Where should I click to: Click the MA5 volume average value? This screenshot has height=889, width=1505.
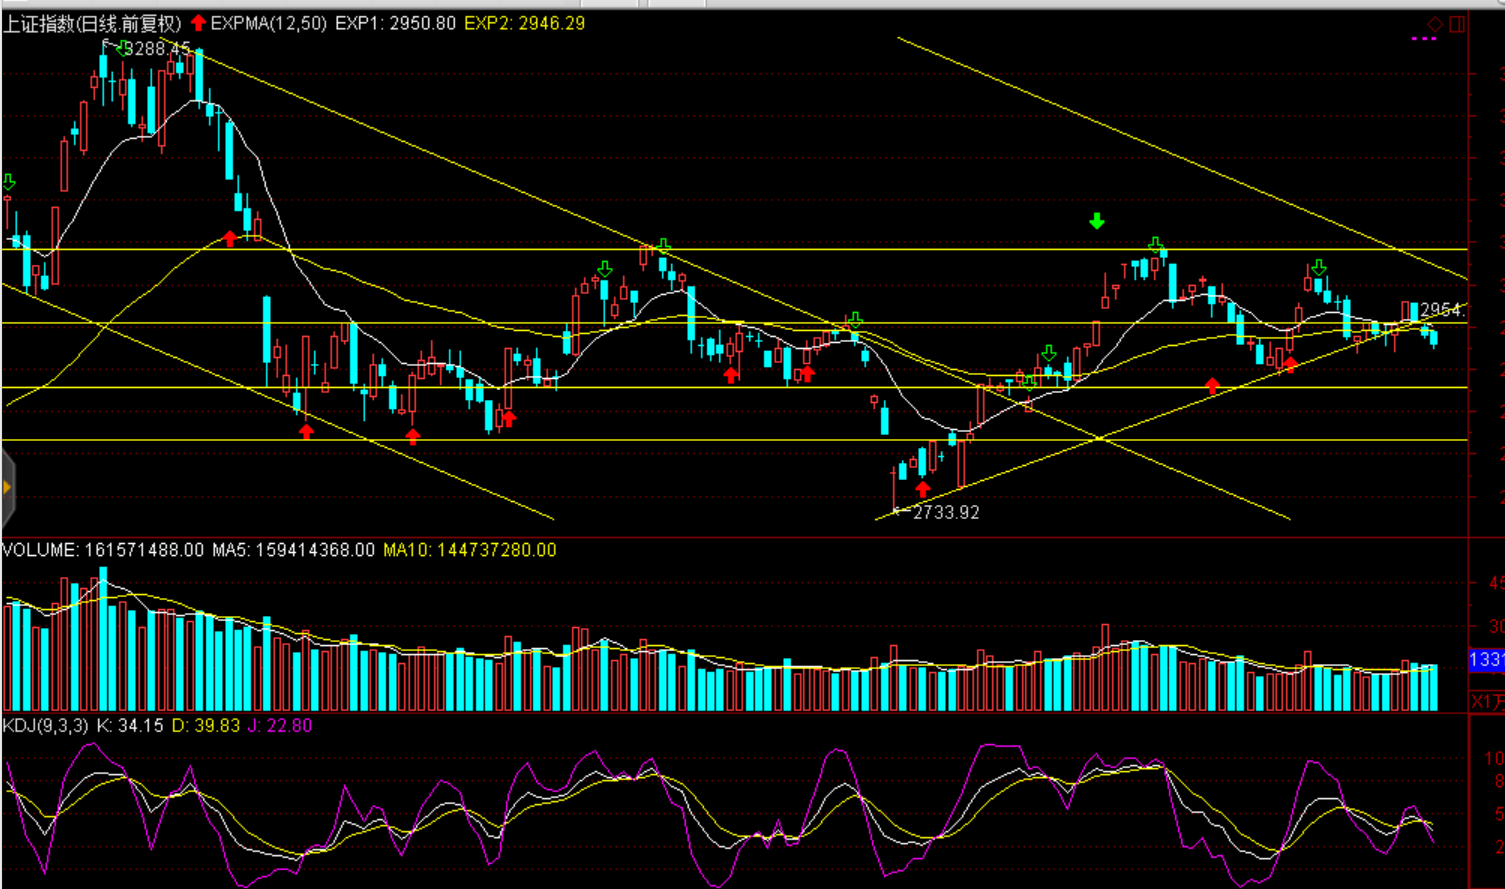293,550
